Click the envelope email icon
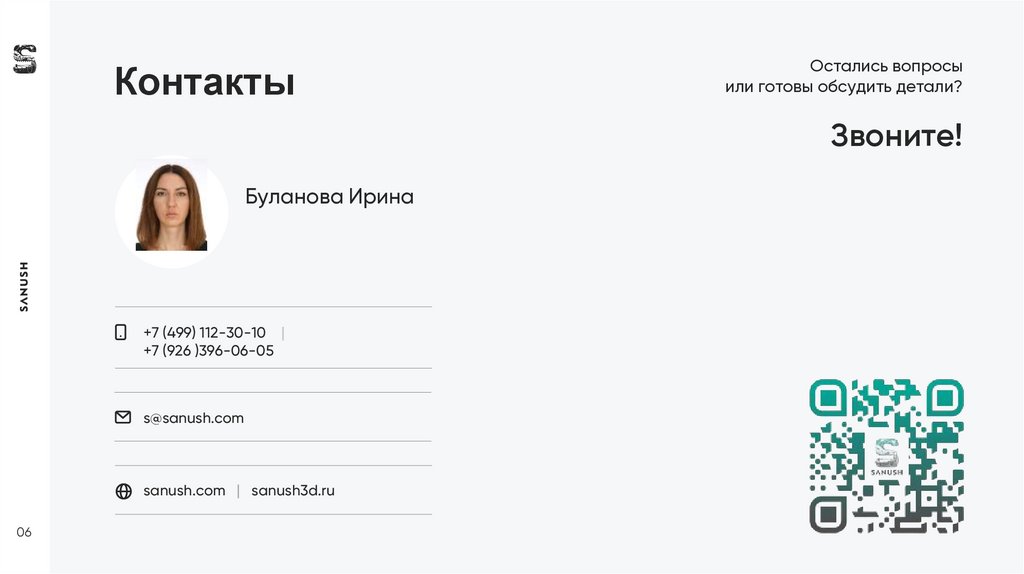 pos(123,417)
